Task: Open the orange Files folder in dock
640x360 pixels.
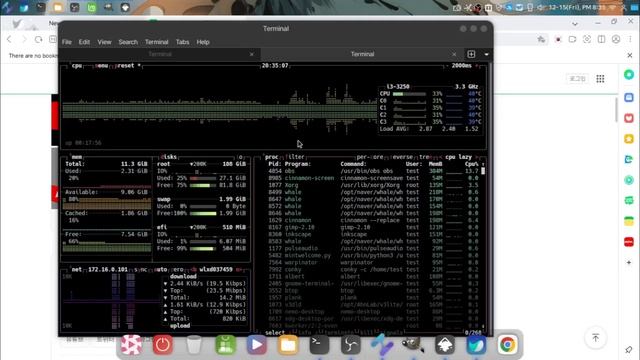Action: [288, 345]
